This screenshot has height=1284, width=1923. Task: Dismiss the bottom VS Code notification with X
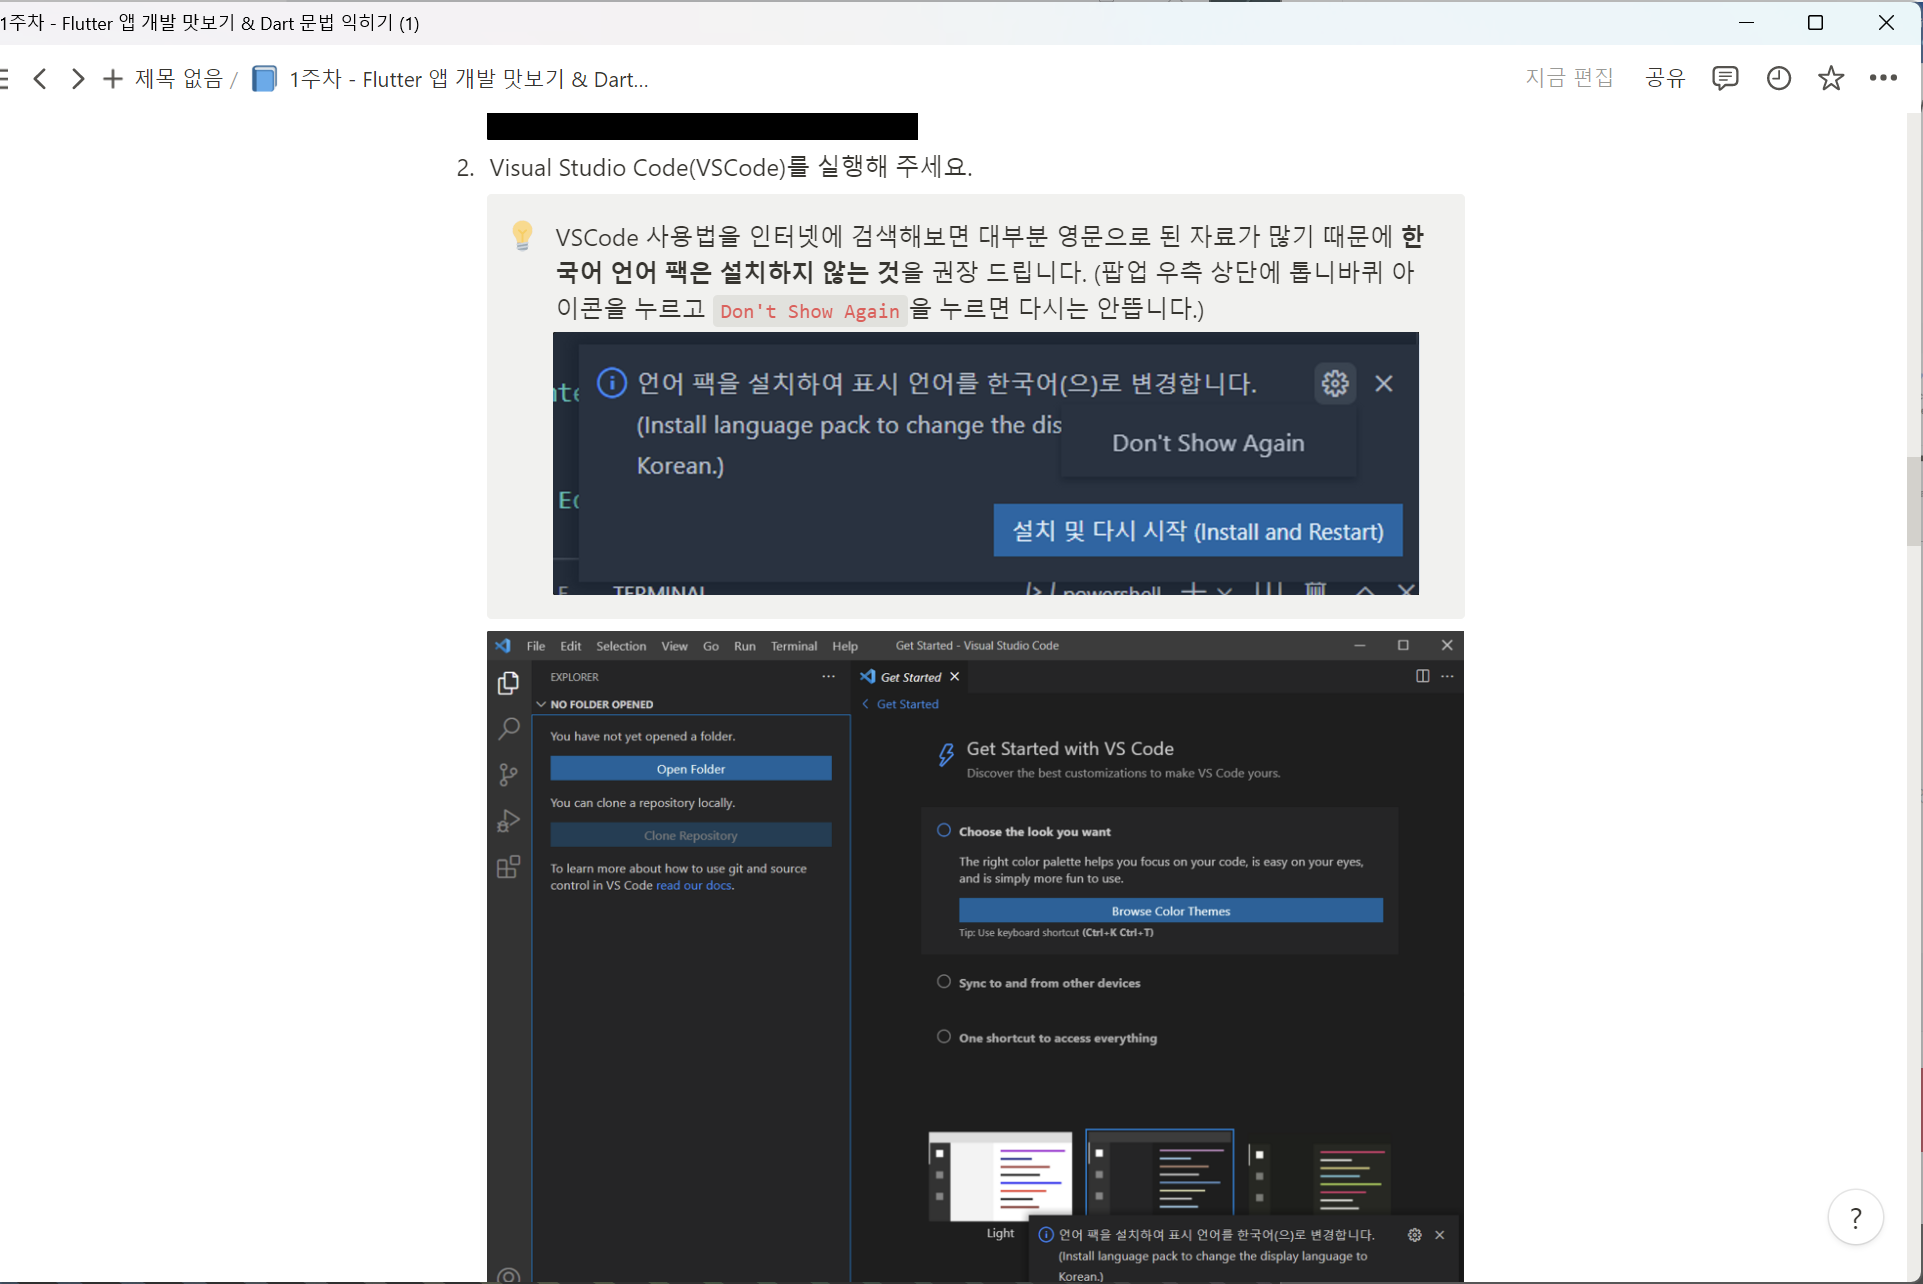pyautogui.click(x=1440, y=1235)
